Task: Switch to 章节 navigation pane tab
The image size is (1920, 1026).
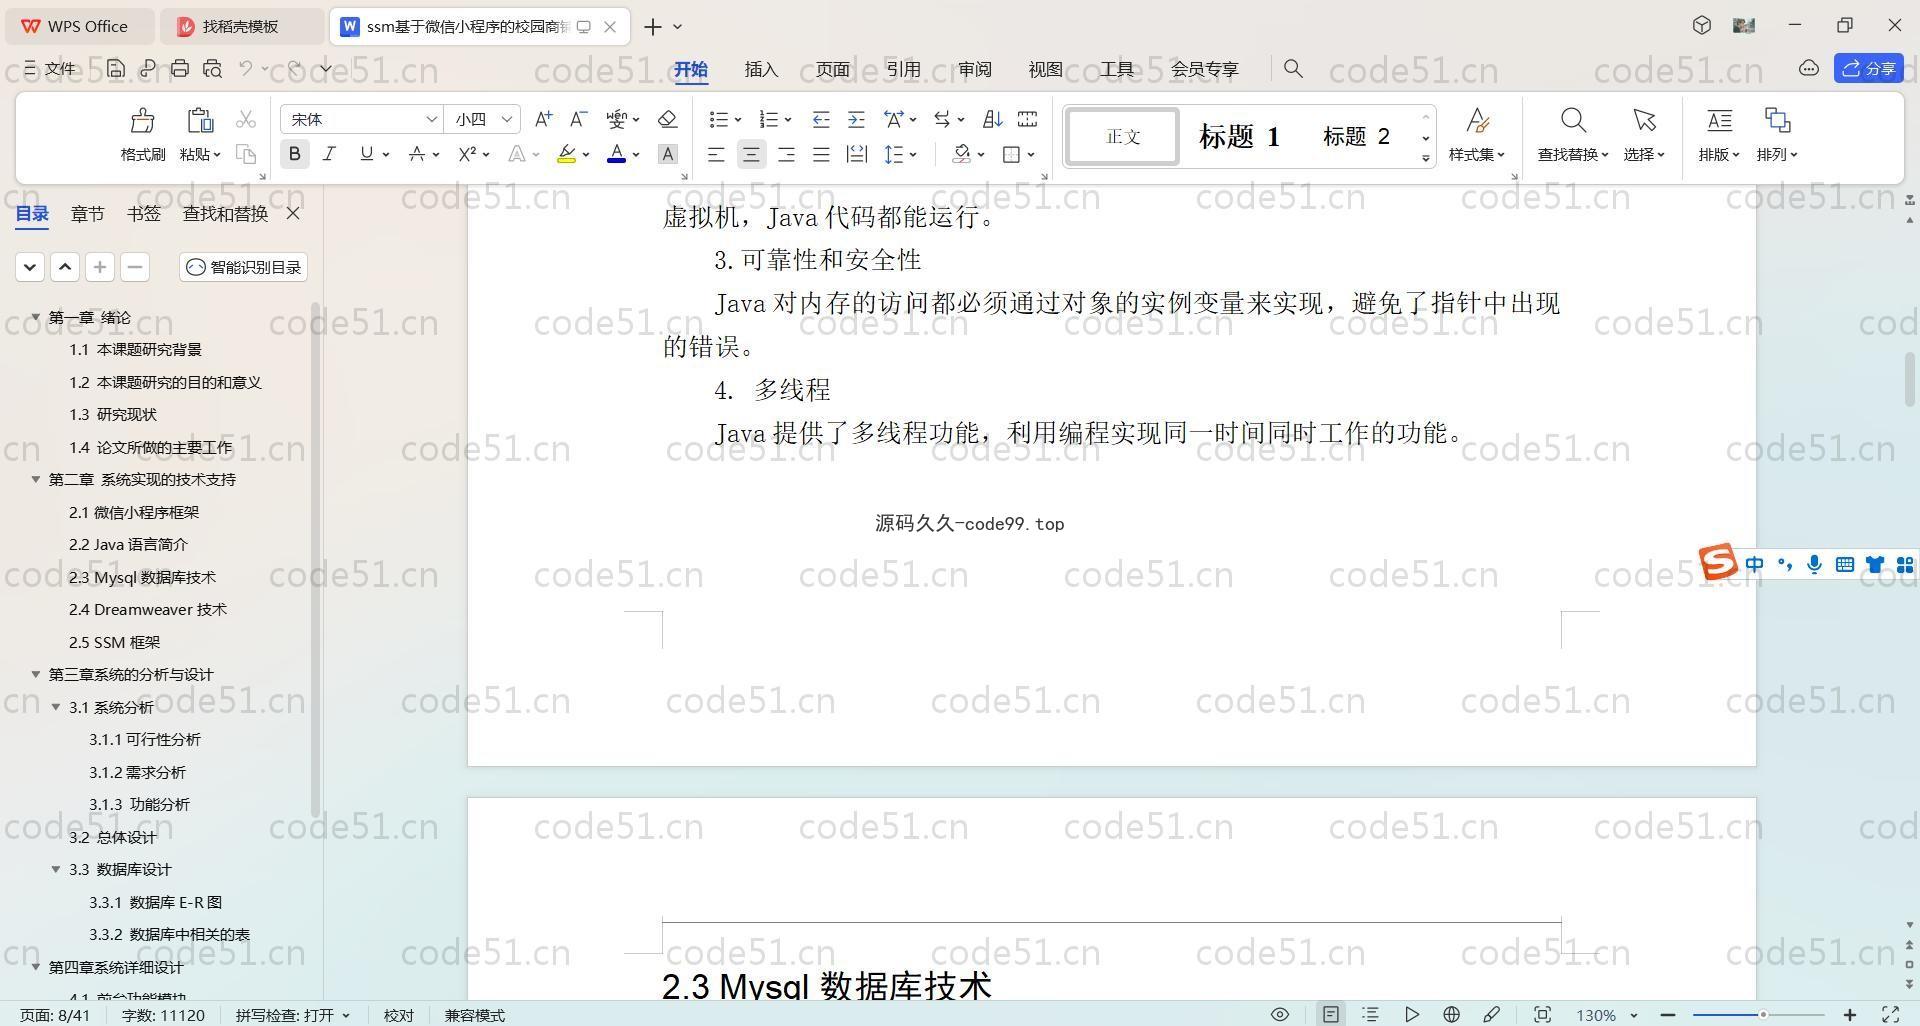Action: [x=87, y=213]
